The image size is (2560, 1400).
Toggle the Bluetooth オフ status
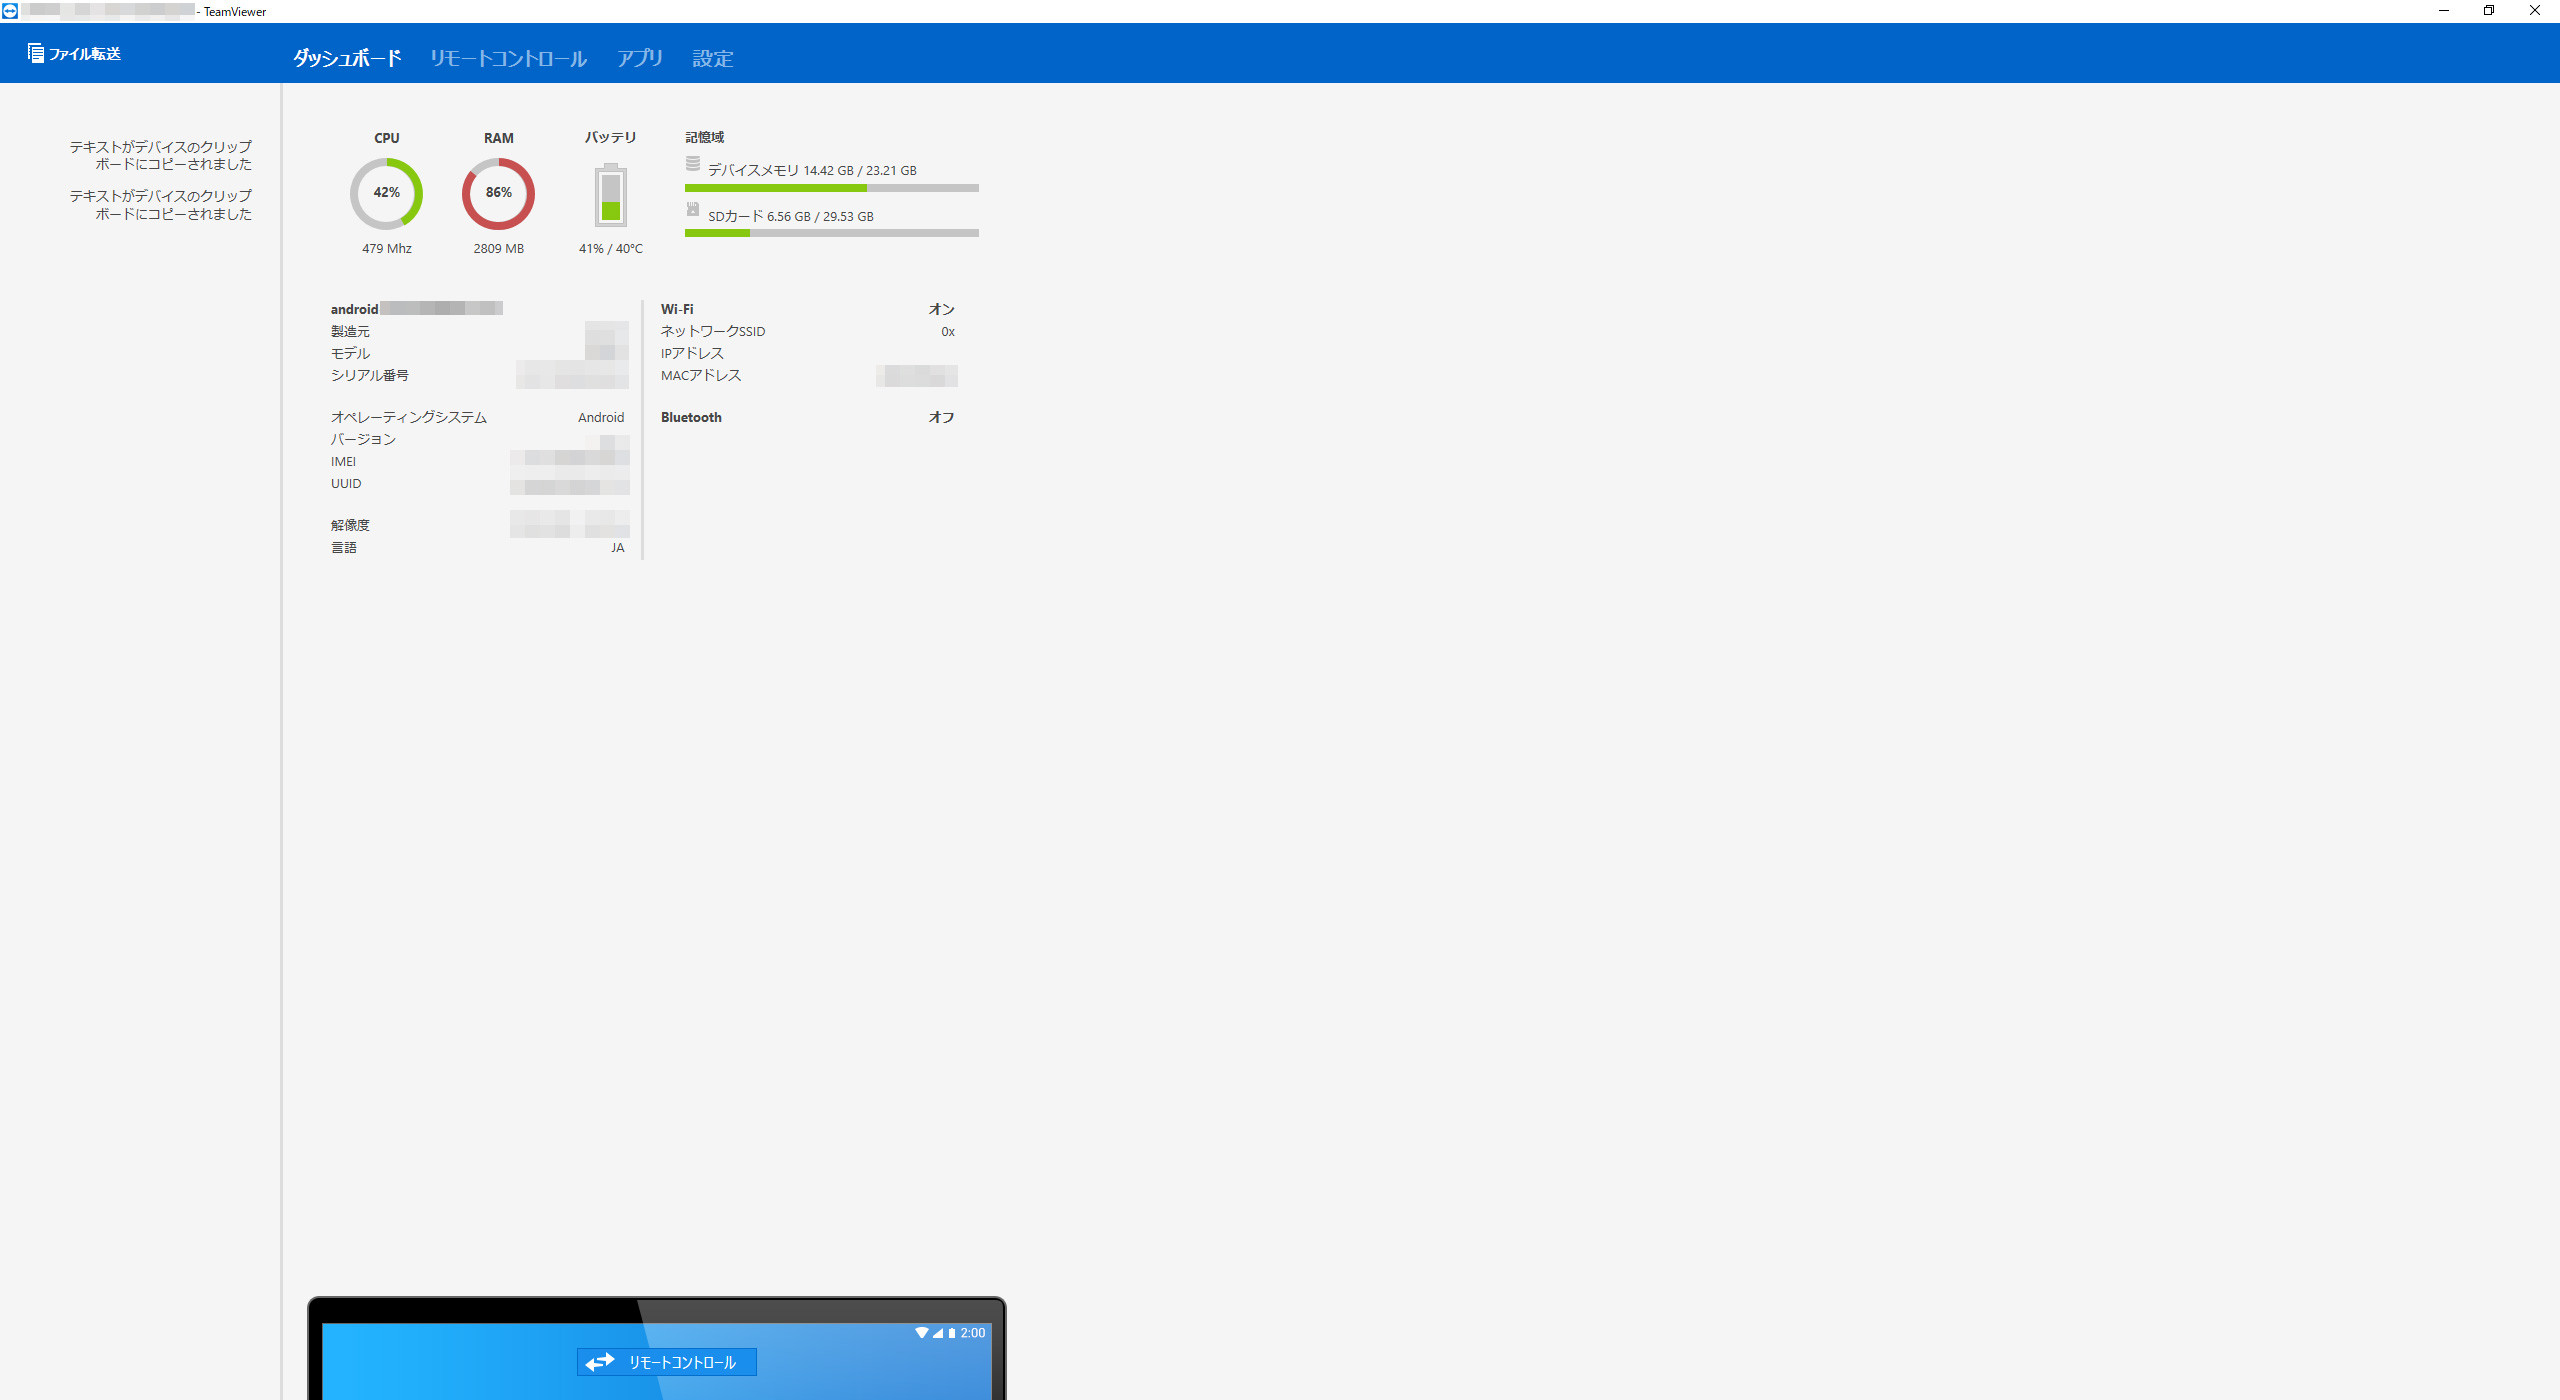[x=941, y=417]
